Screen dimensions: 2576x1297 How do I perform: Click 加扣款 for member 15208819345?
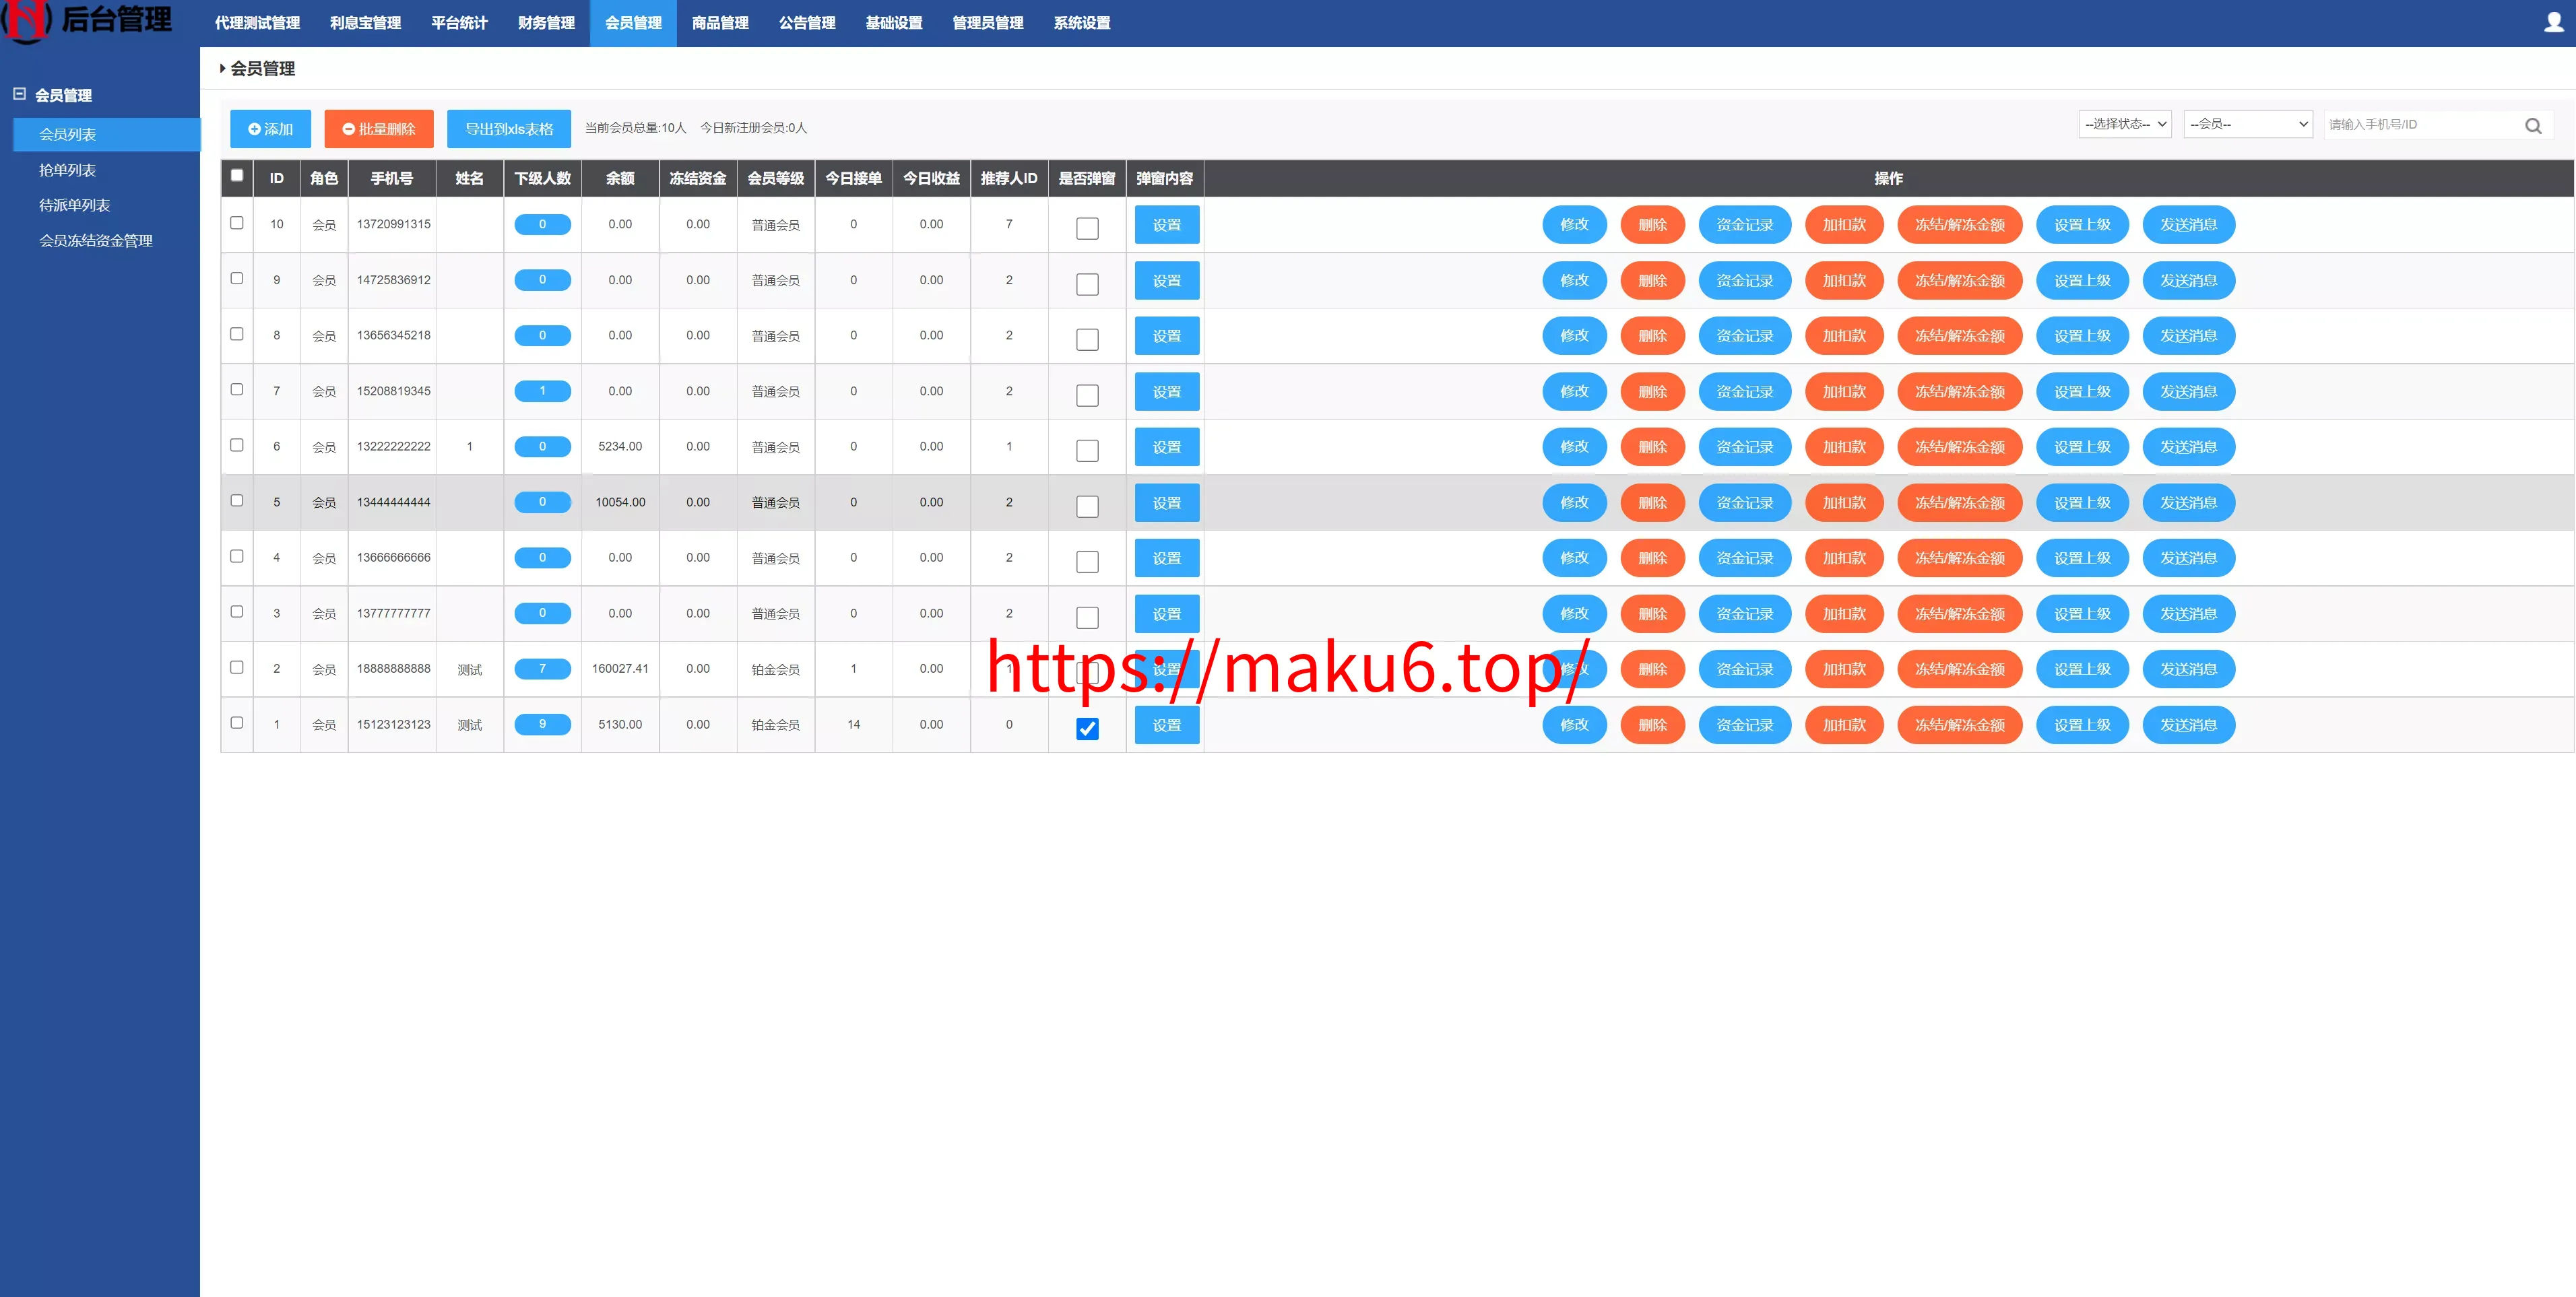pyautogui.click(x=1844, y=392)
